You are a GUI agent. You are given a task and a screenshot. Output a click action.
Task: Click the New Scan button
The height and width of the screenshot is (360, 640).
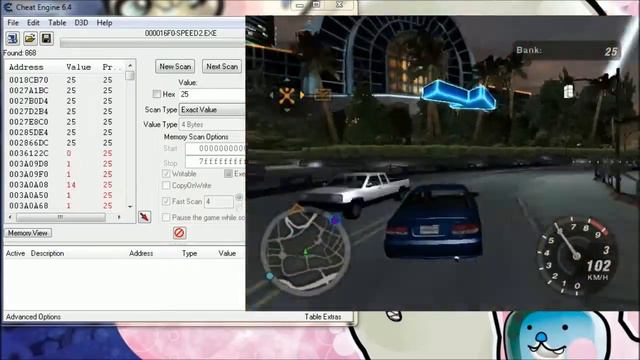click(175, 67)
